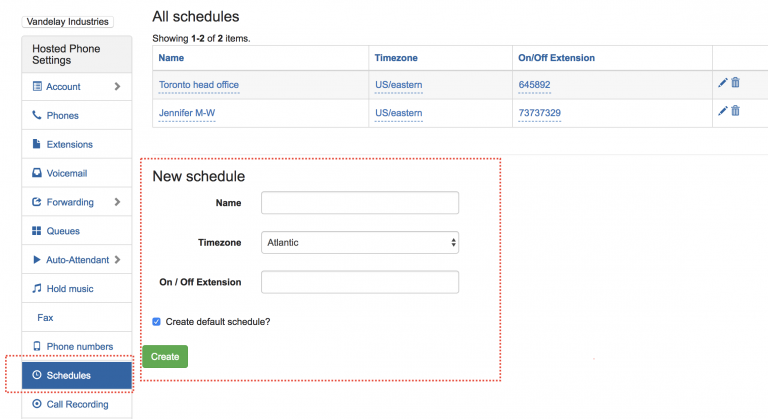
Task: Click the Schedules clock icon
Action: (x=37, y=375)
